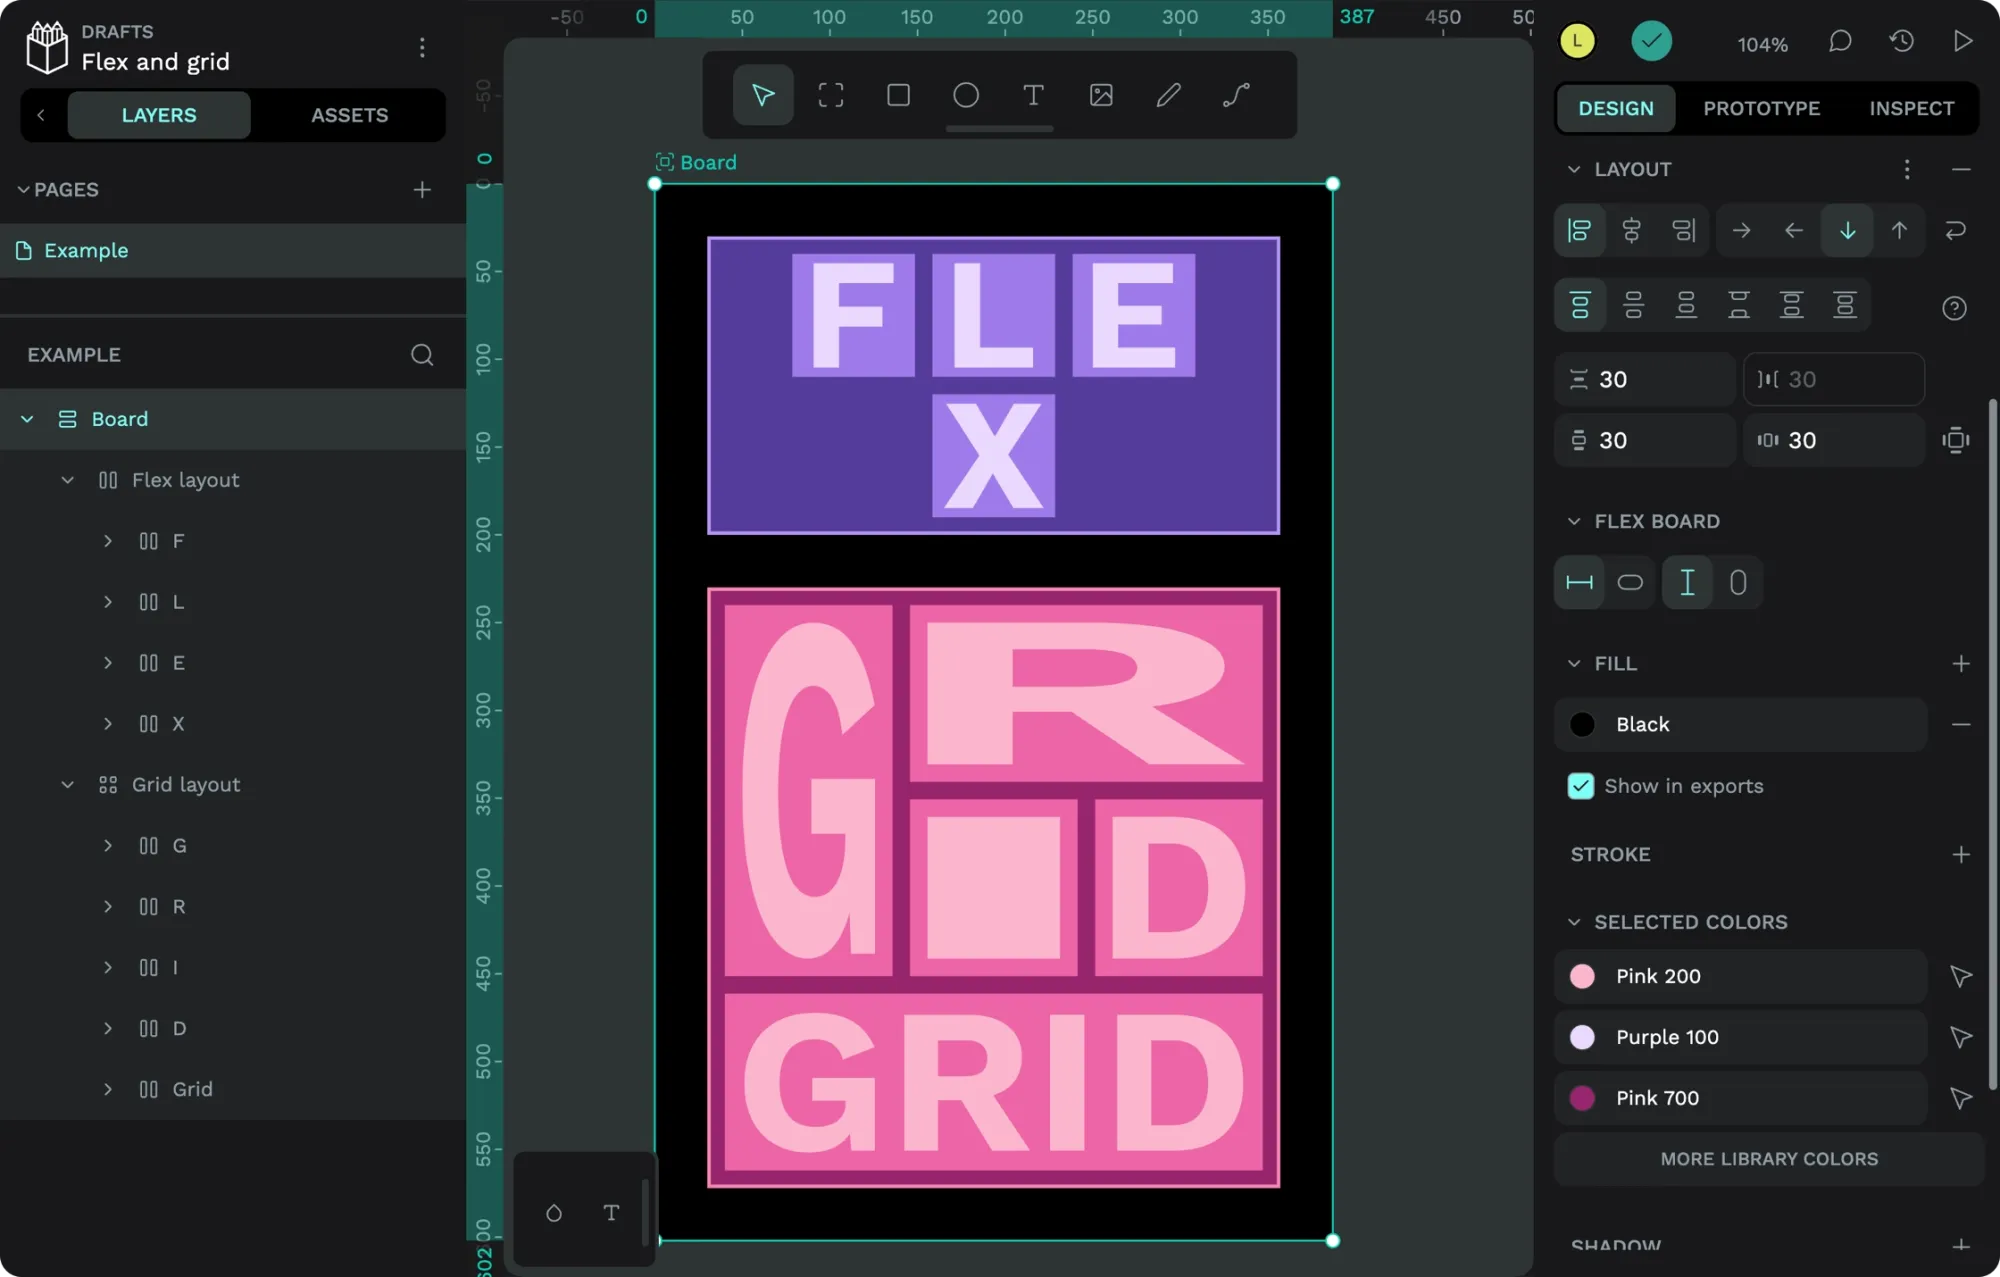
Task: Toggle Show in exports checkbox
Action: pos(1581,786)
